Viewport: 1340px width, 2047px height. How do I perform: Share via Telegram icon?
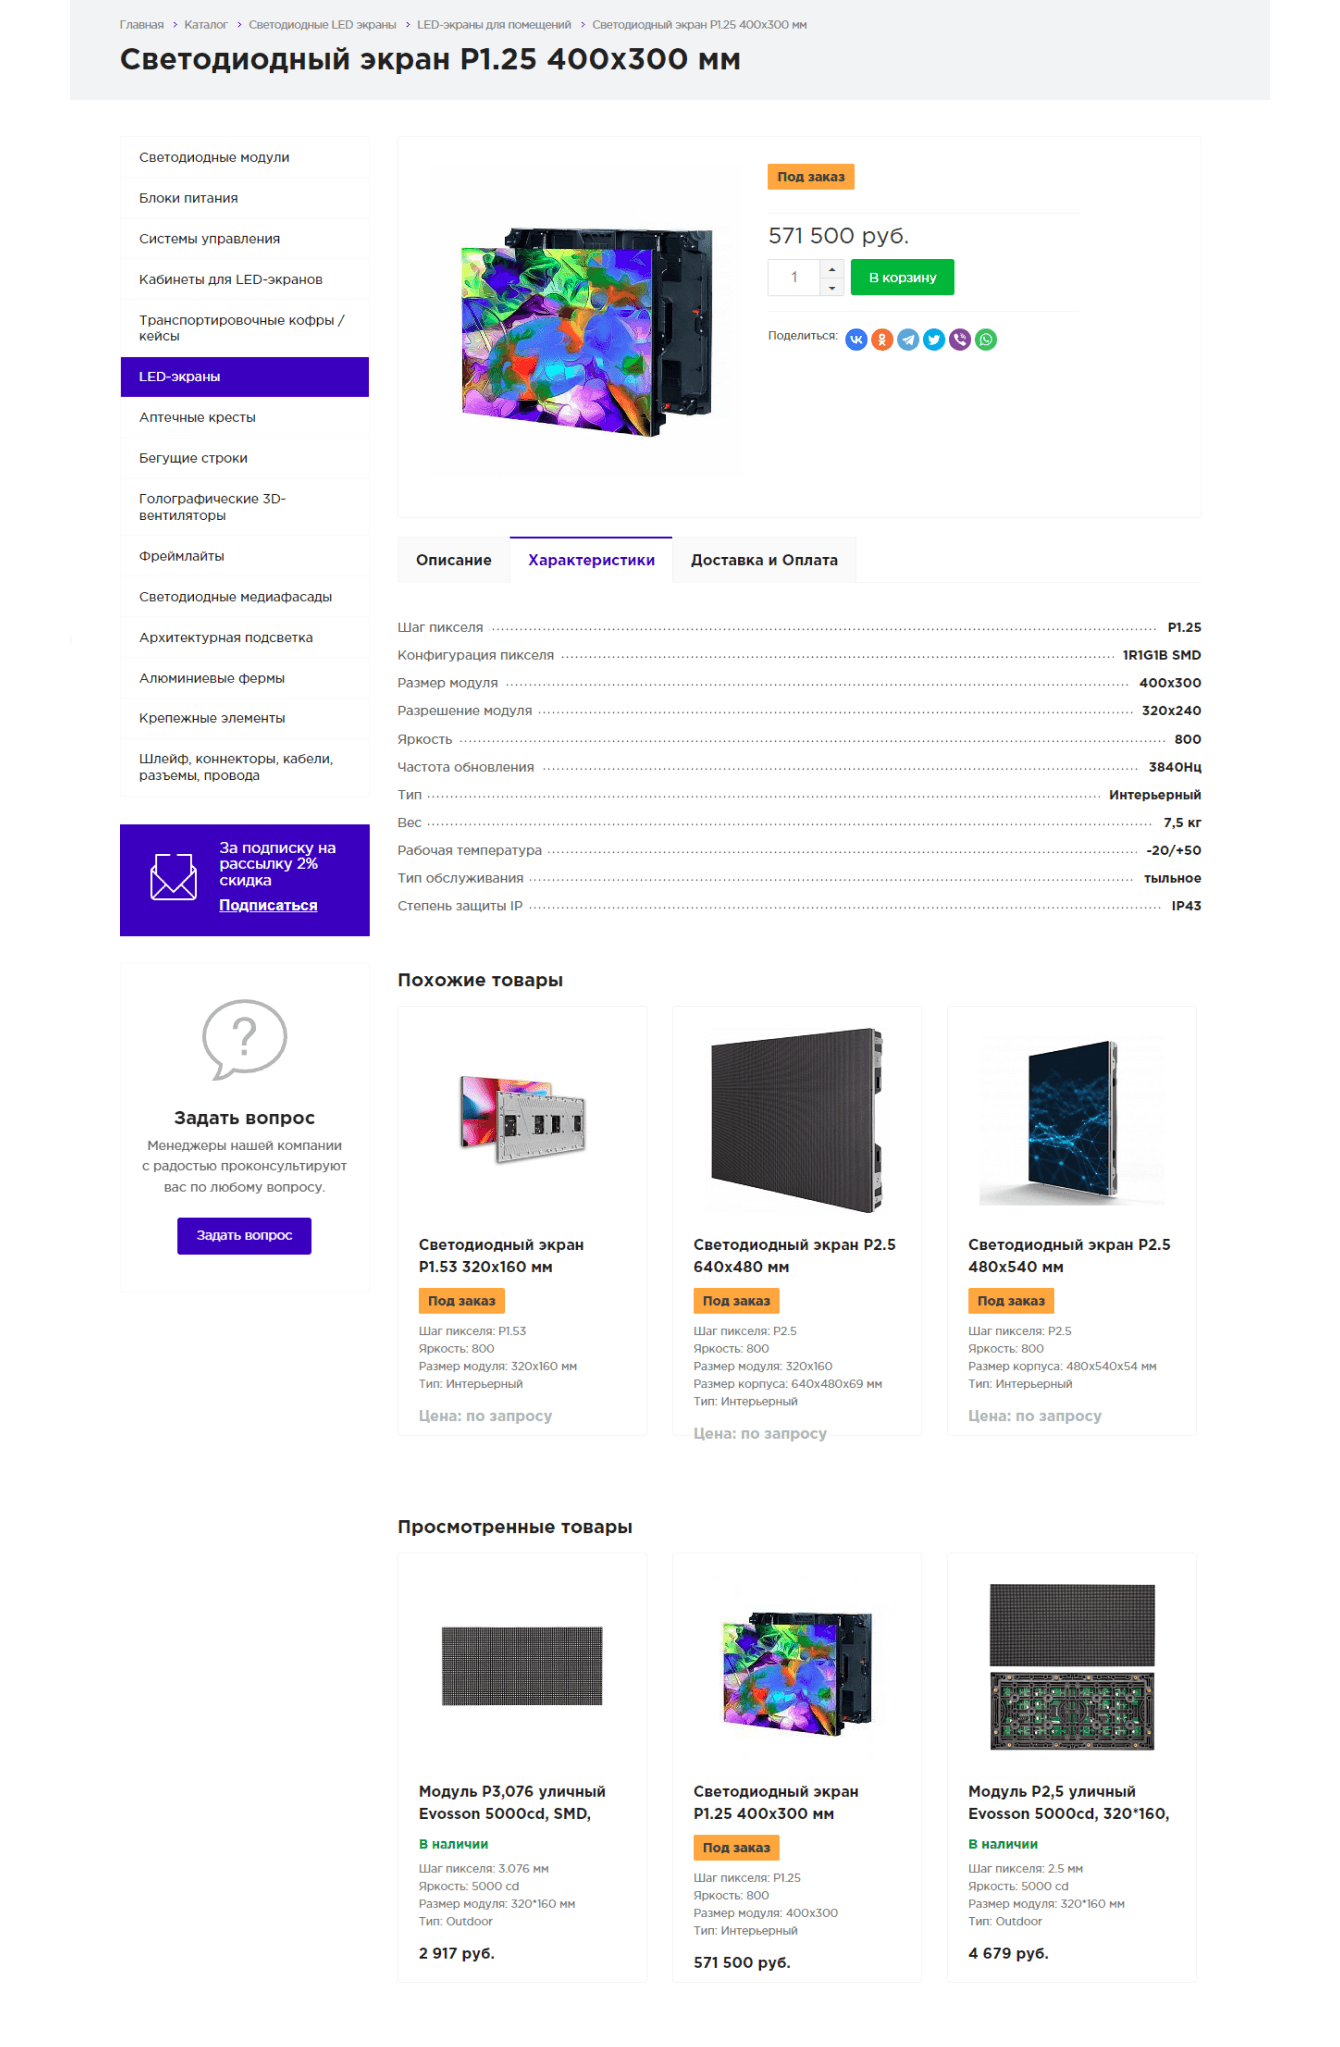coord(908,340)
